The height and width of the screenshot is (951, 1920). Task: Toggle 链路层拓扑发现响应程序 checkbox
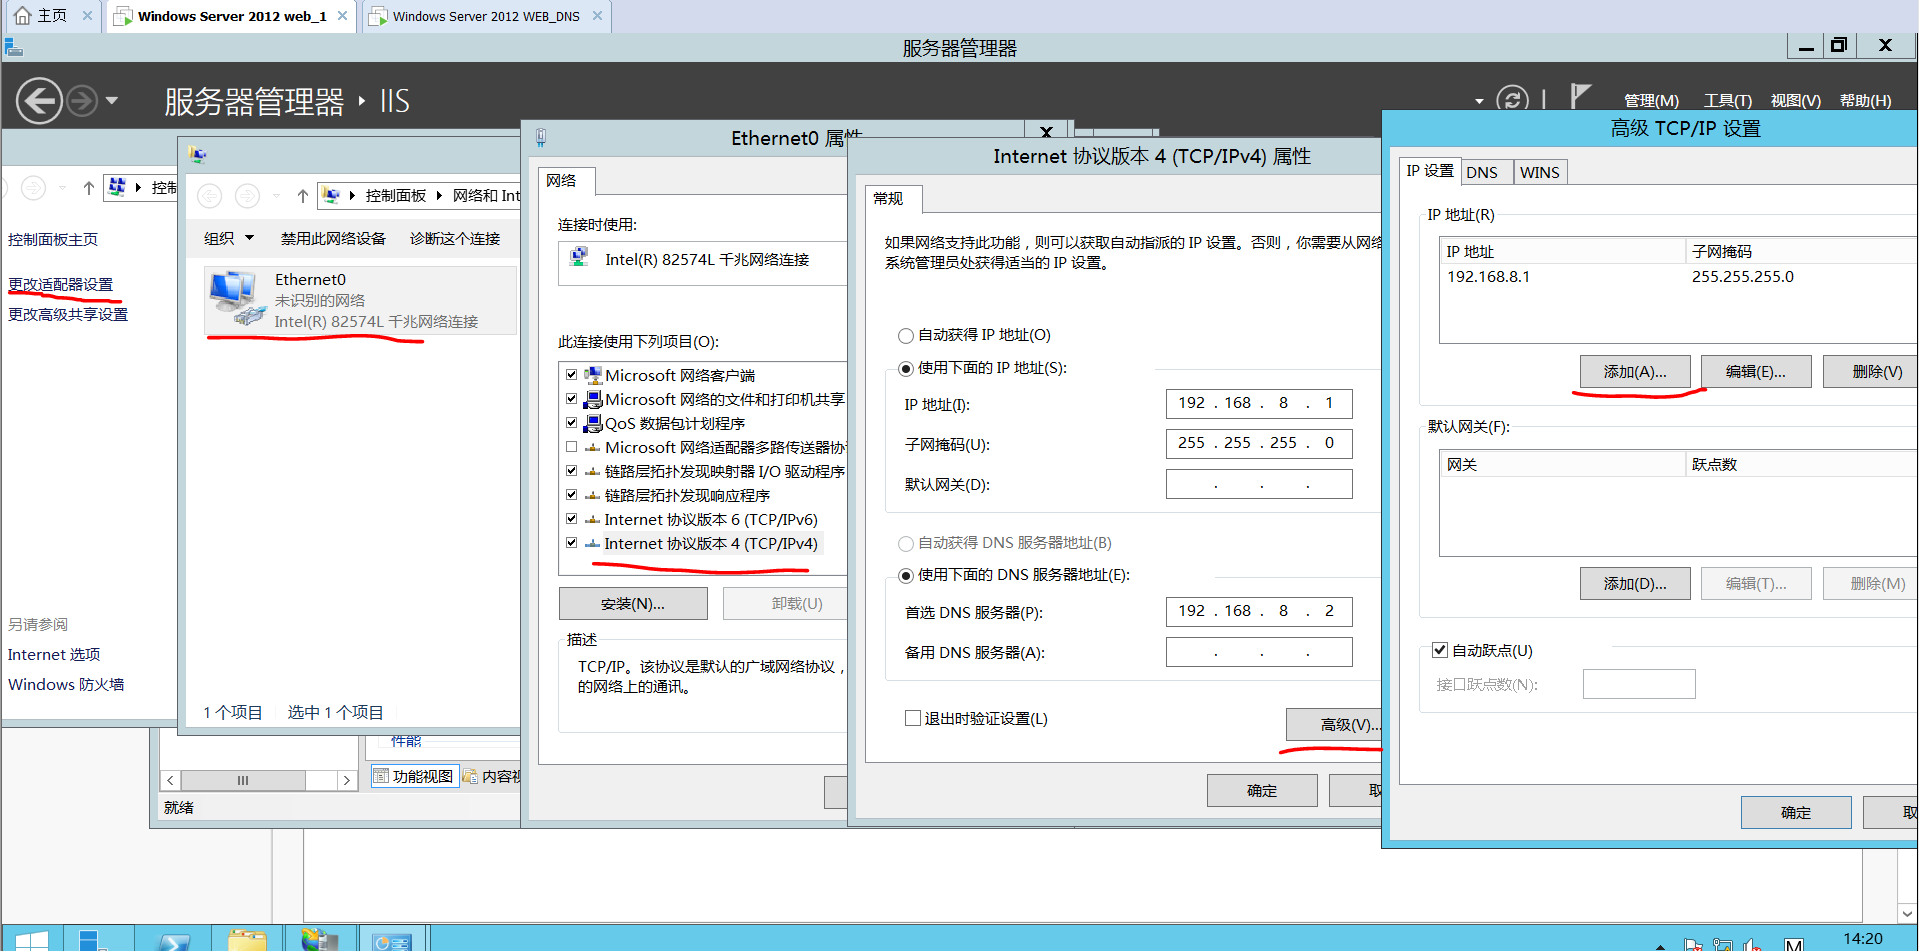[572, 495]
